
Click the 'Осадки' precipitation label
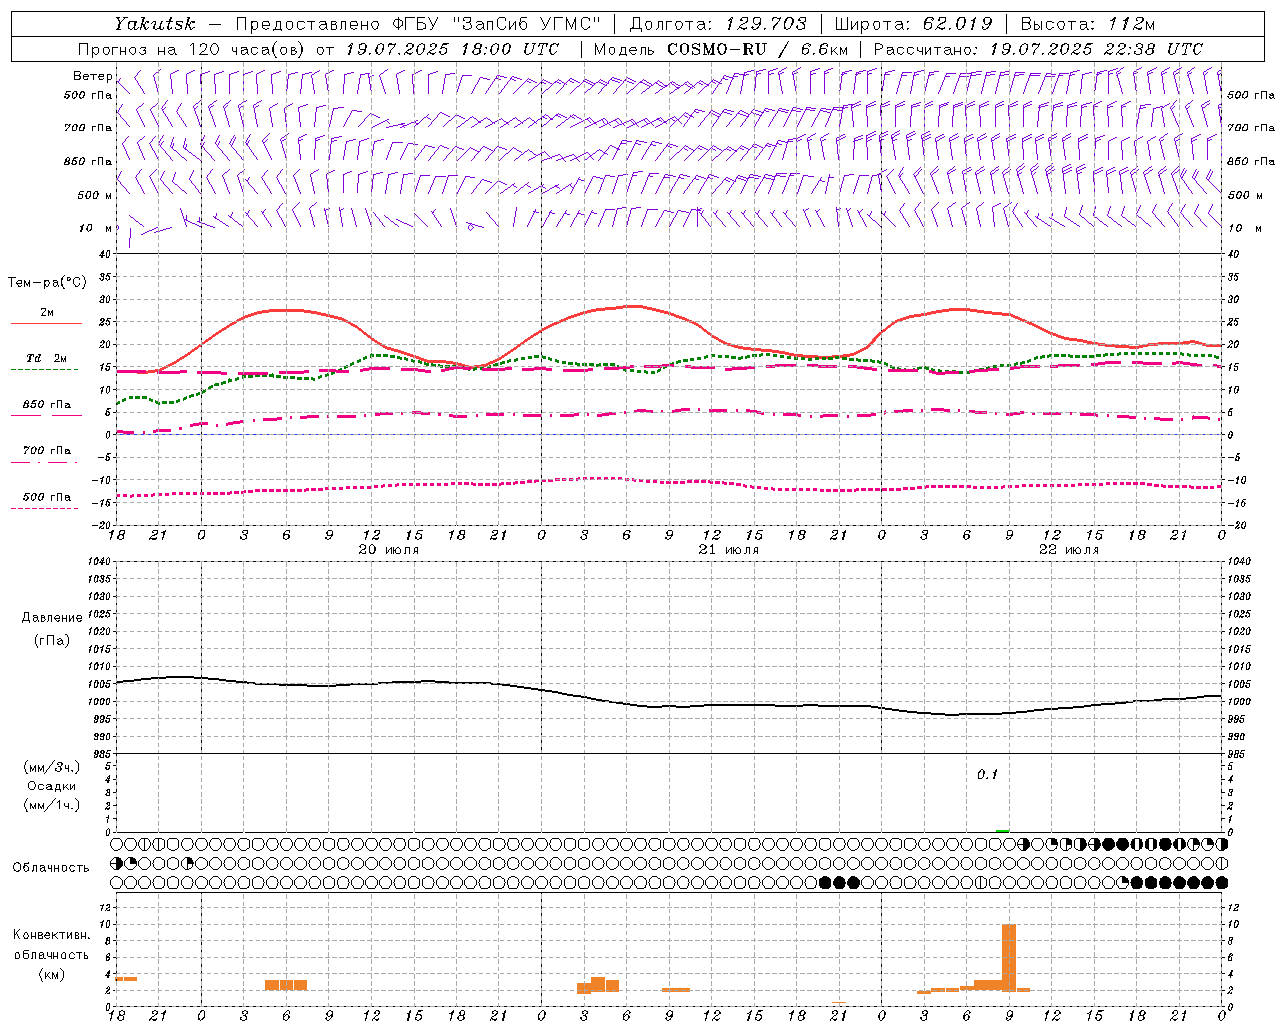[x=51, y=786]
